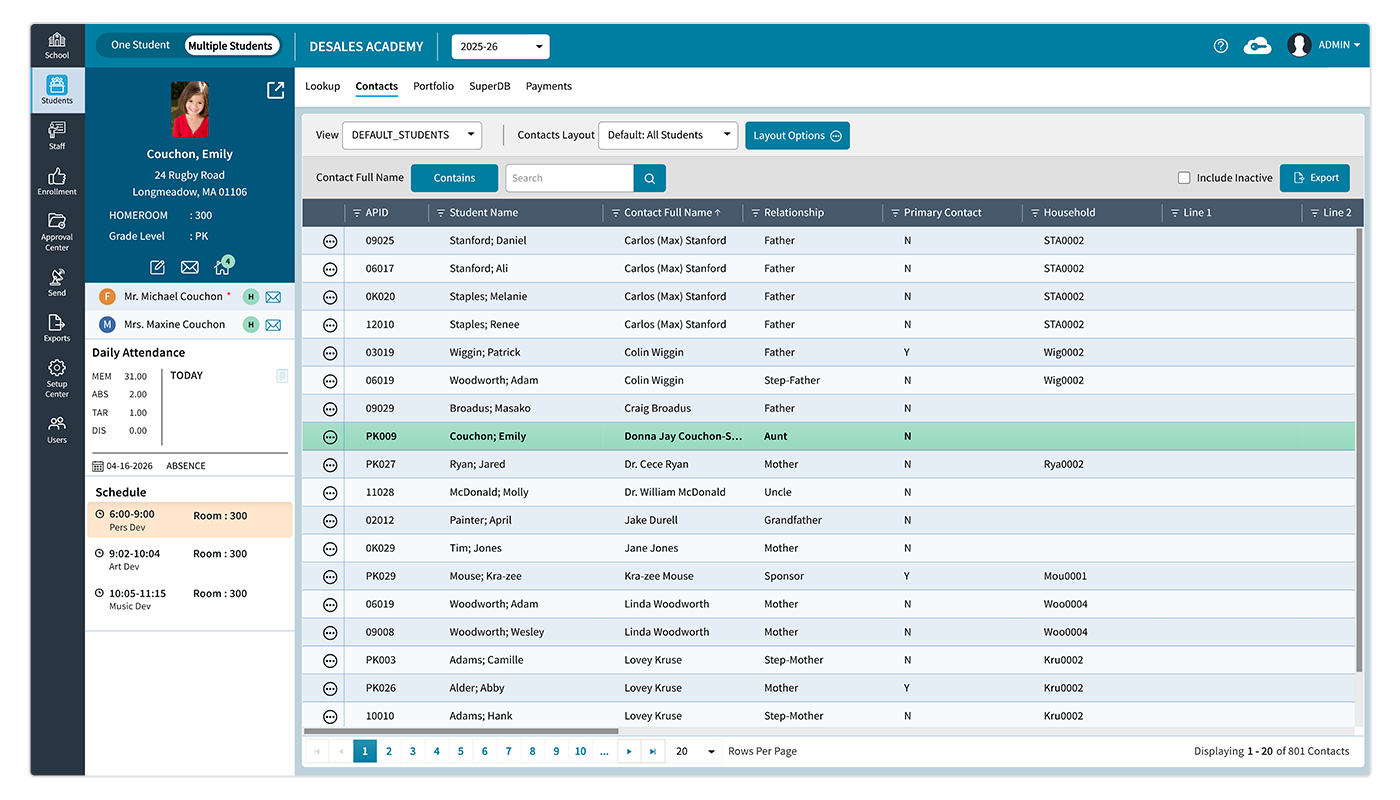Select the 10:05-11:15 Music Dev schedule entry
Image resolution: width=1400 pixels, height=800 pixels.
190,599
